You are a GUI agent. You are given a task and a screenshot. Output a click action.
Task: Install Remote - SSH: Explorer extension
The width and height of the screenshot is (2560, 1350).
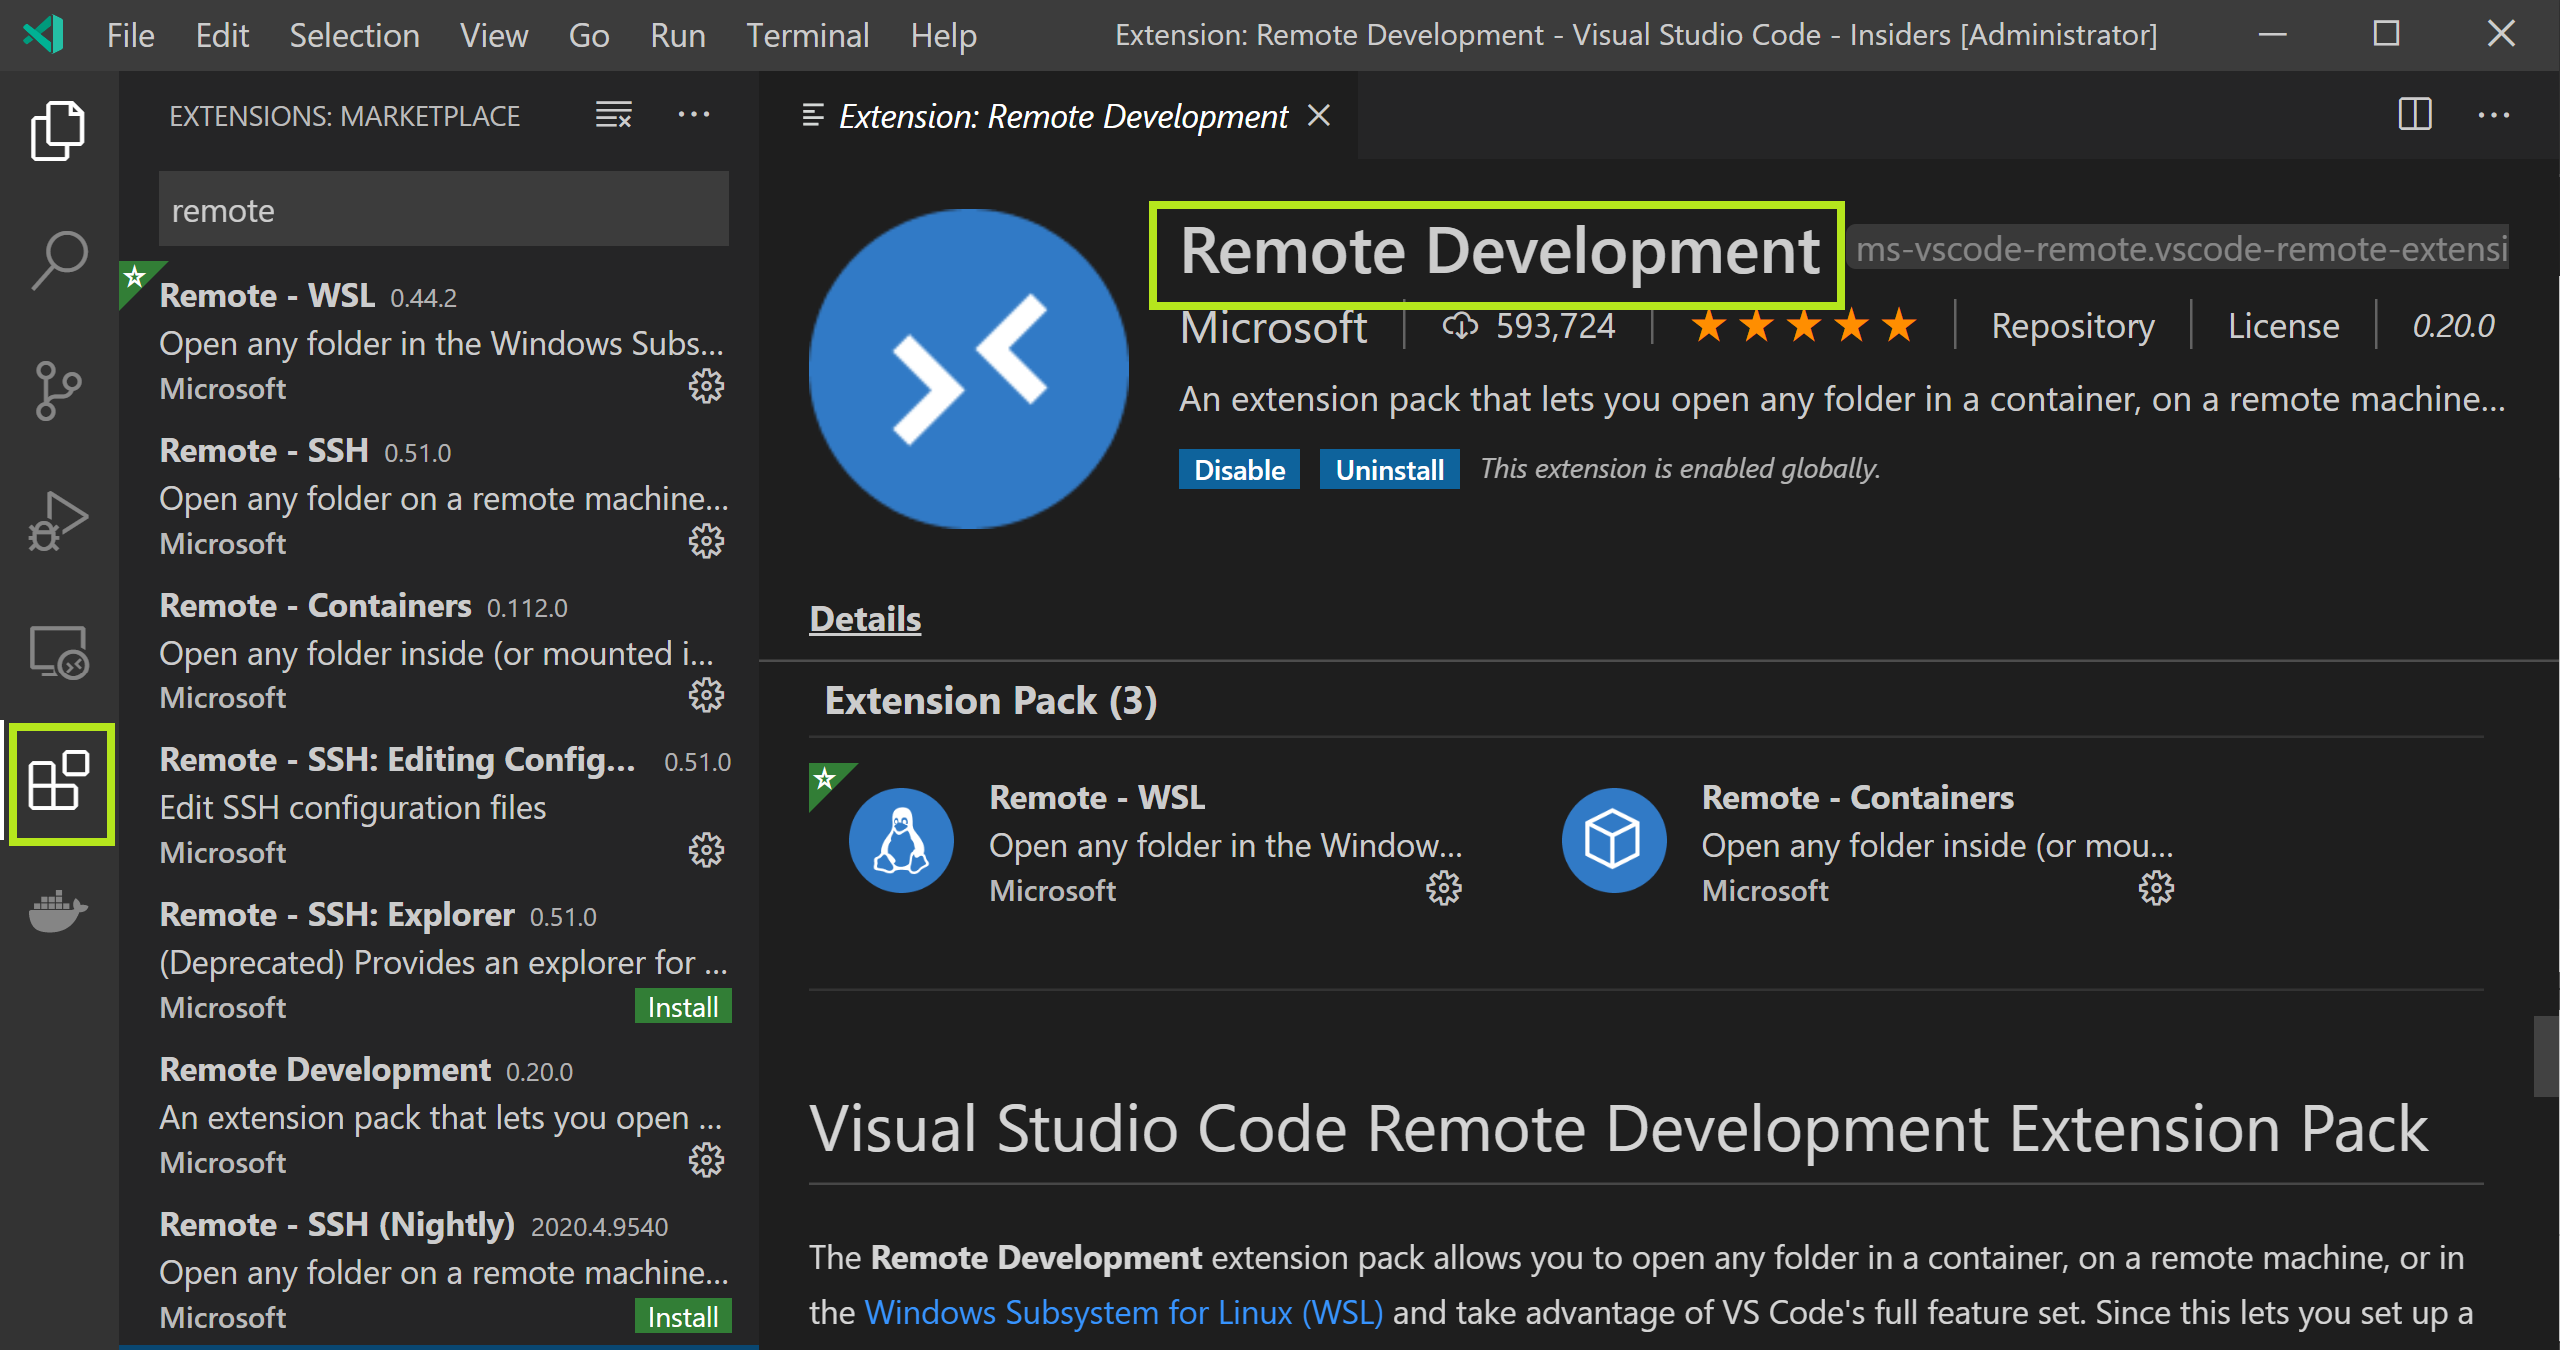click(683, 1007)
